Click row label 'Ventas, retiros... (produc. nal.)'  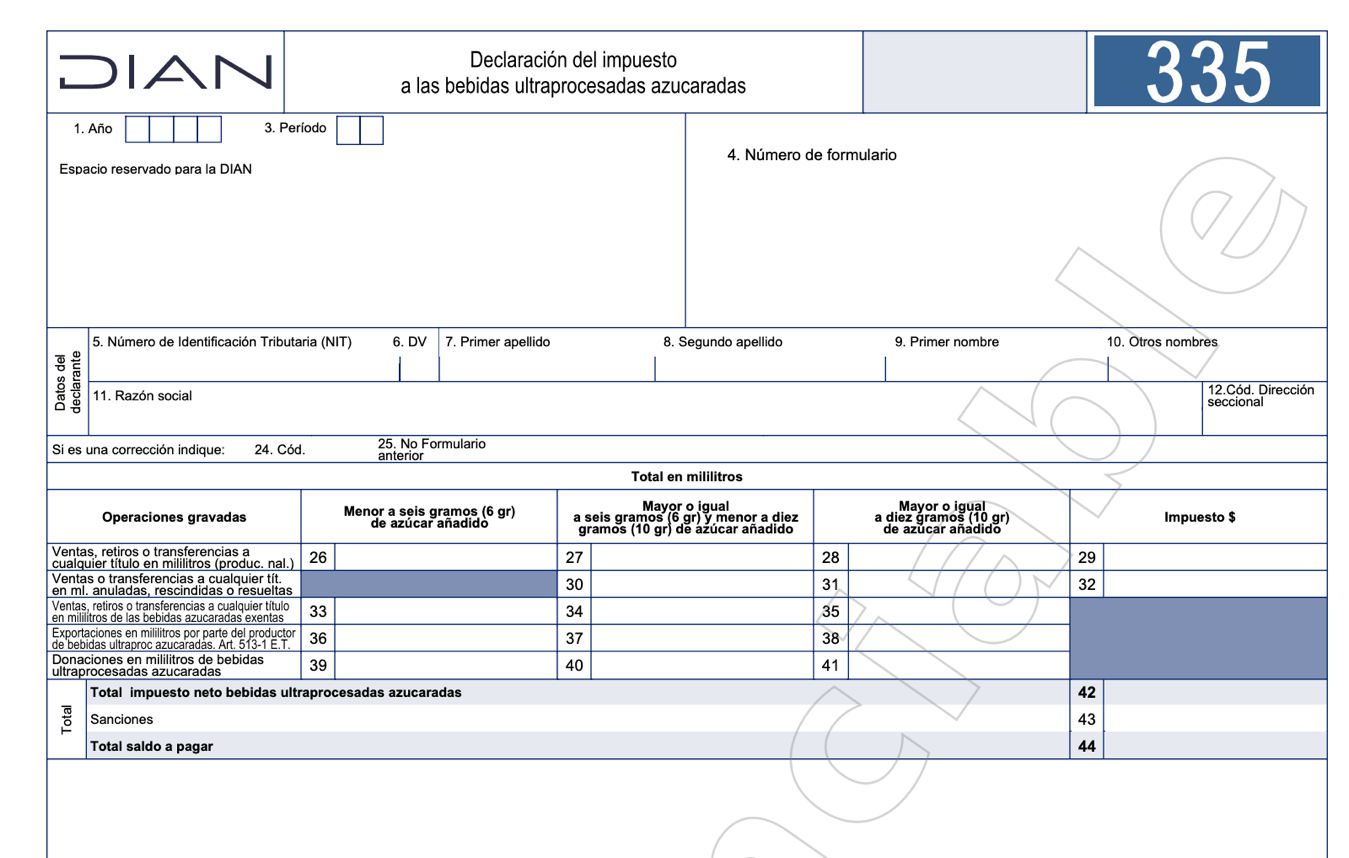click(174, 558)
